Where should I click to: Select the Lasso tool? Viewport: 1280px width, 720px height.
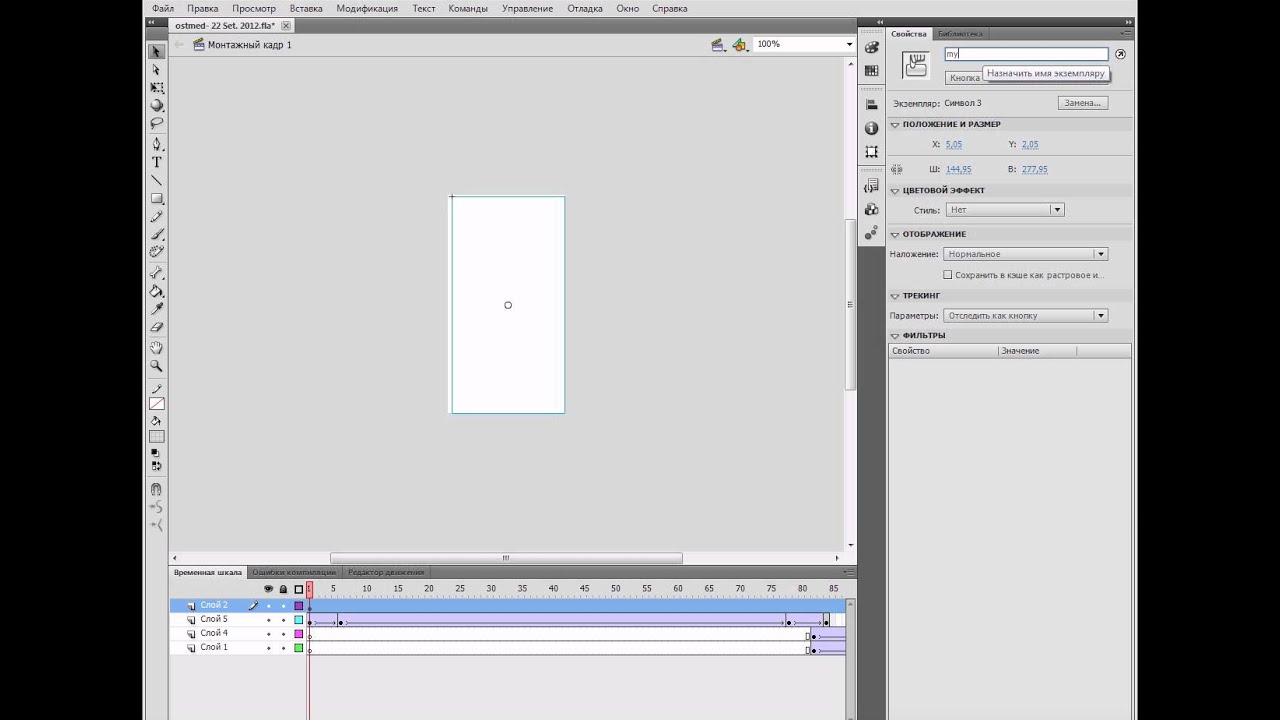[x=157, y=124]
